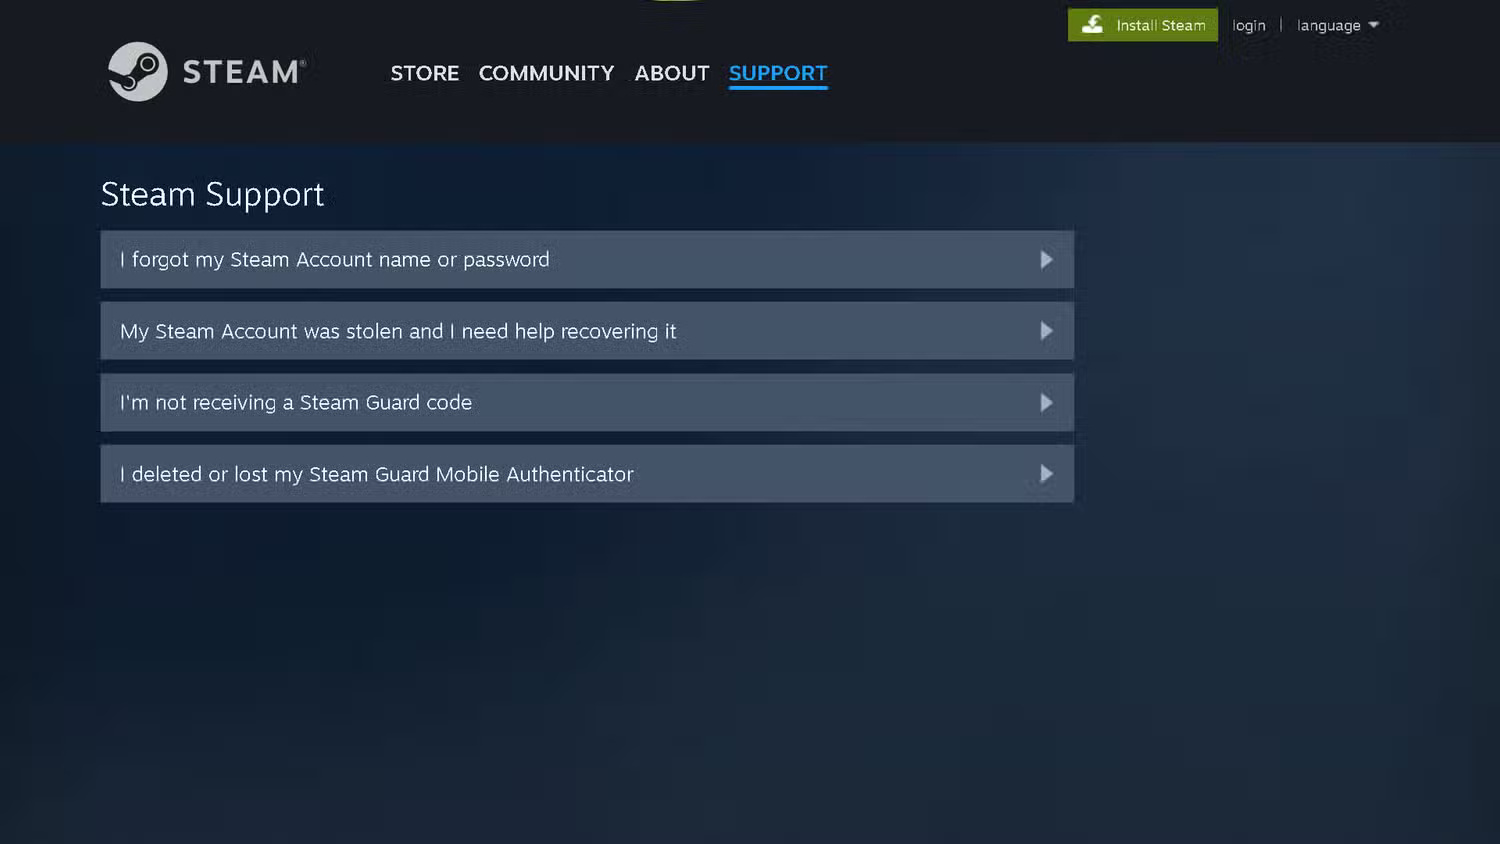Expand 'I forgot my Steam Account name or password'

tap(587, 259)
